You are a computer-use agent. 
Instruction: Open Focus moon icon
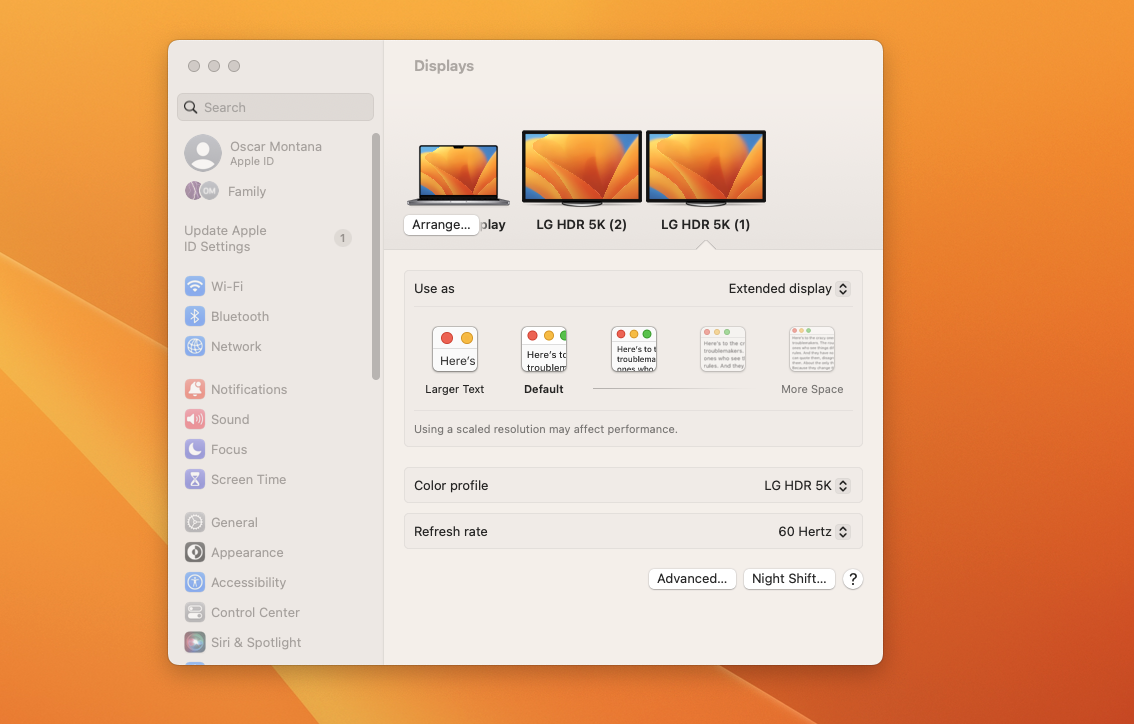tap(195, 449)
